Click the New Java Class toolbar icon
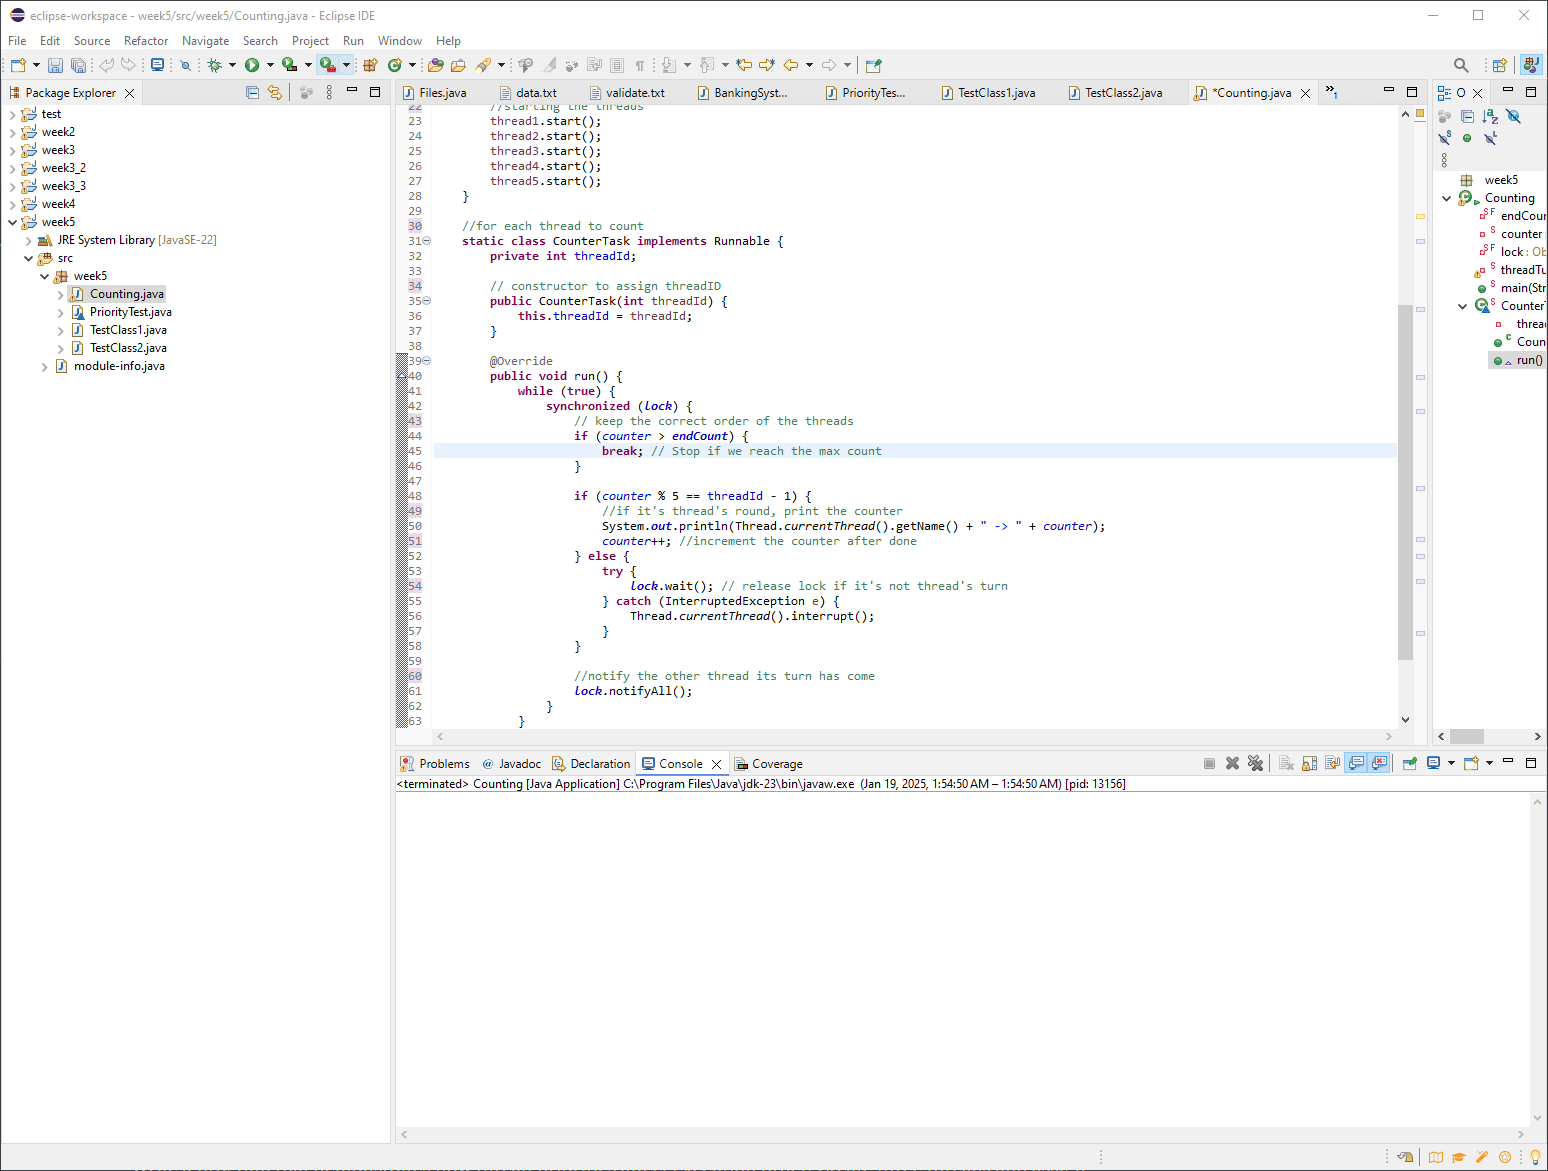1548x1171 pixels. point(395,65)
